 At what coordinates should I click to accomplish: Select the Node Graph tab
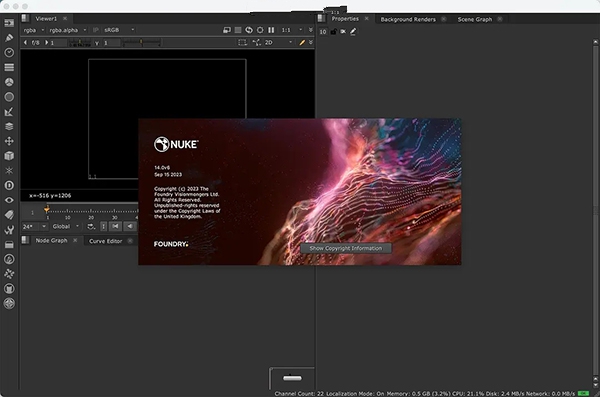click(x=51, y=240)
